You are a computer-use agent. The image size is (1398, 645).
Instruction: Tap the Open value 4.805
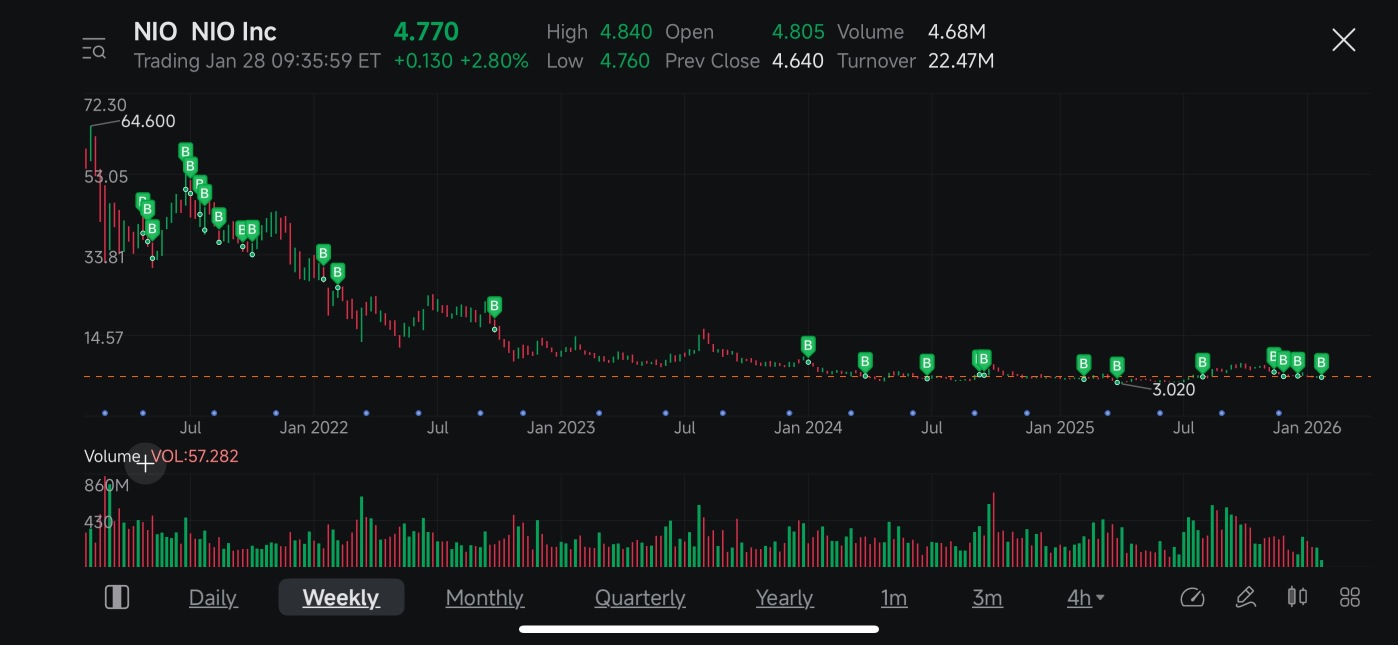point(798,32)
